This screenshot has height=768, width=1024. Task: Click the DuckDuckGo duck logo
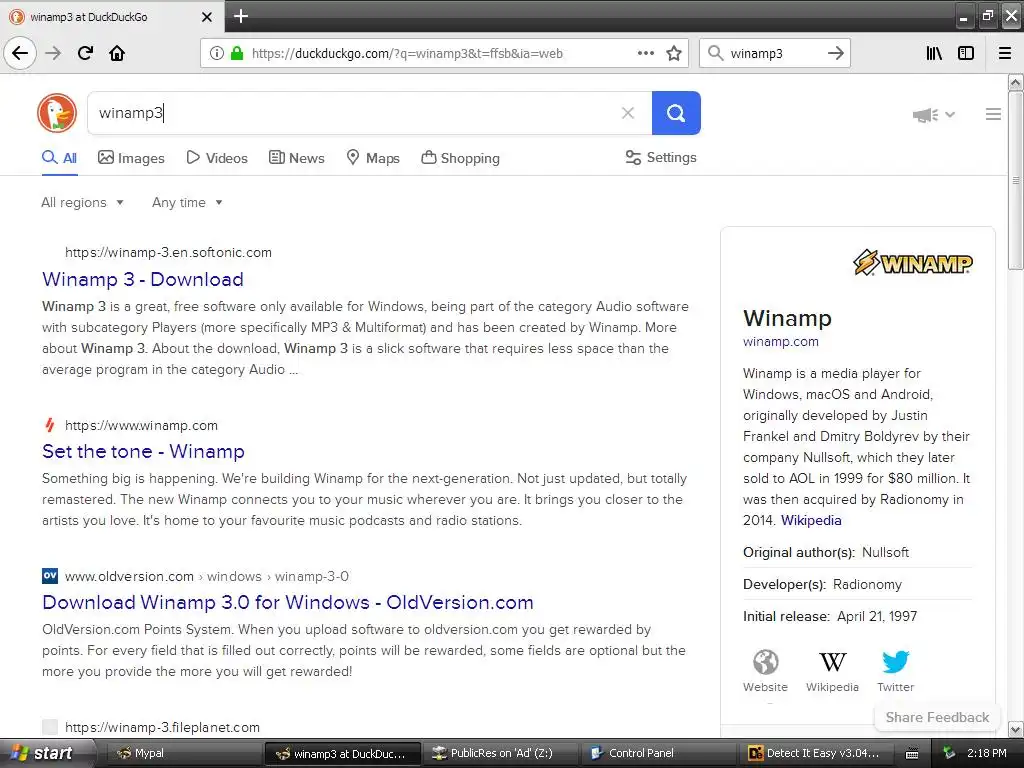(57, 112)
